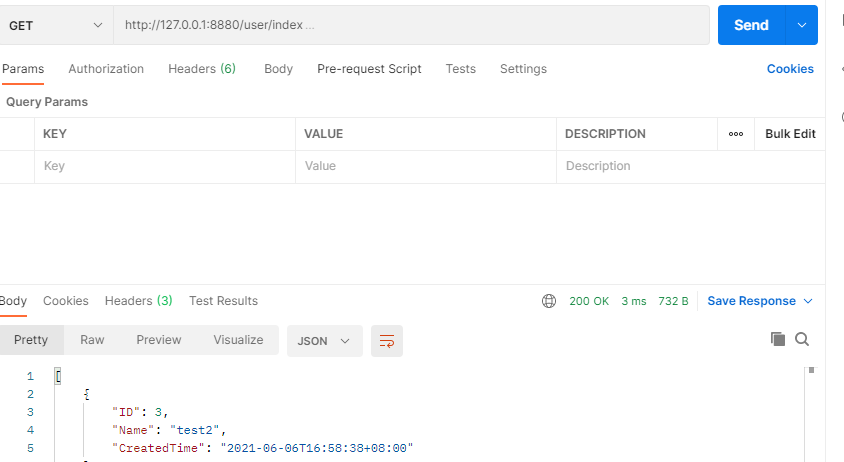
Task: Click the 200 OK status
Action: click(x=589, y=302)
